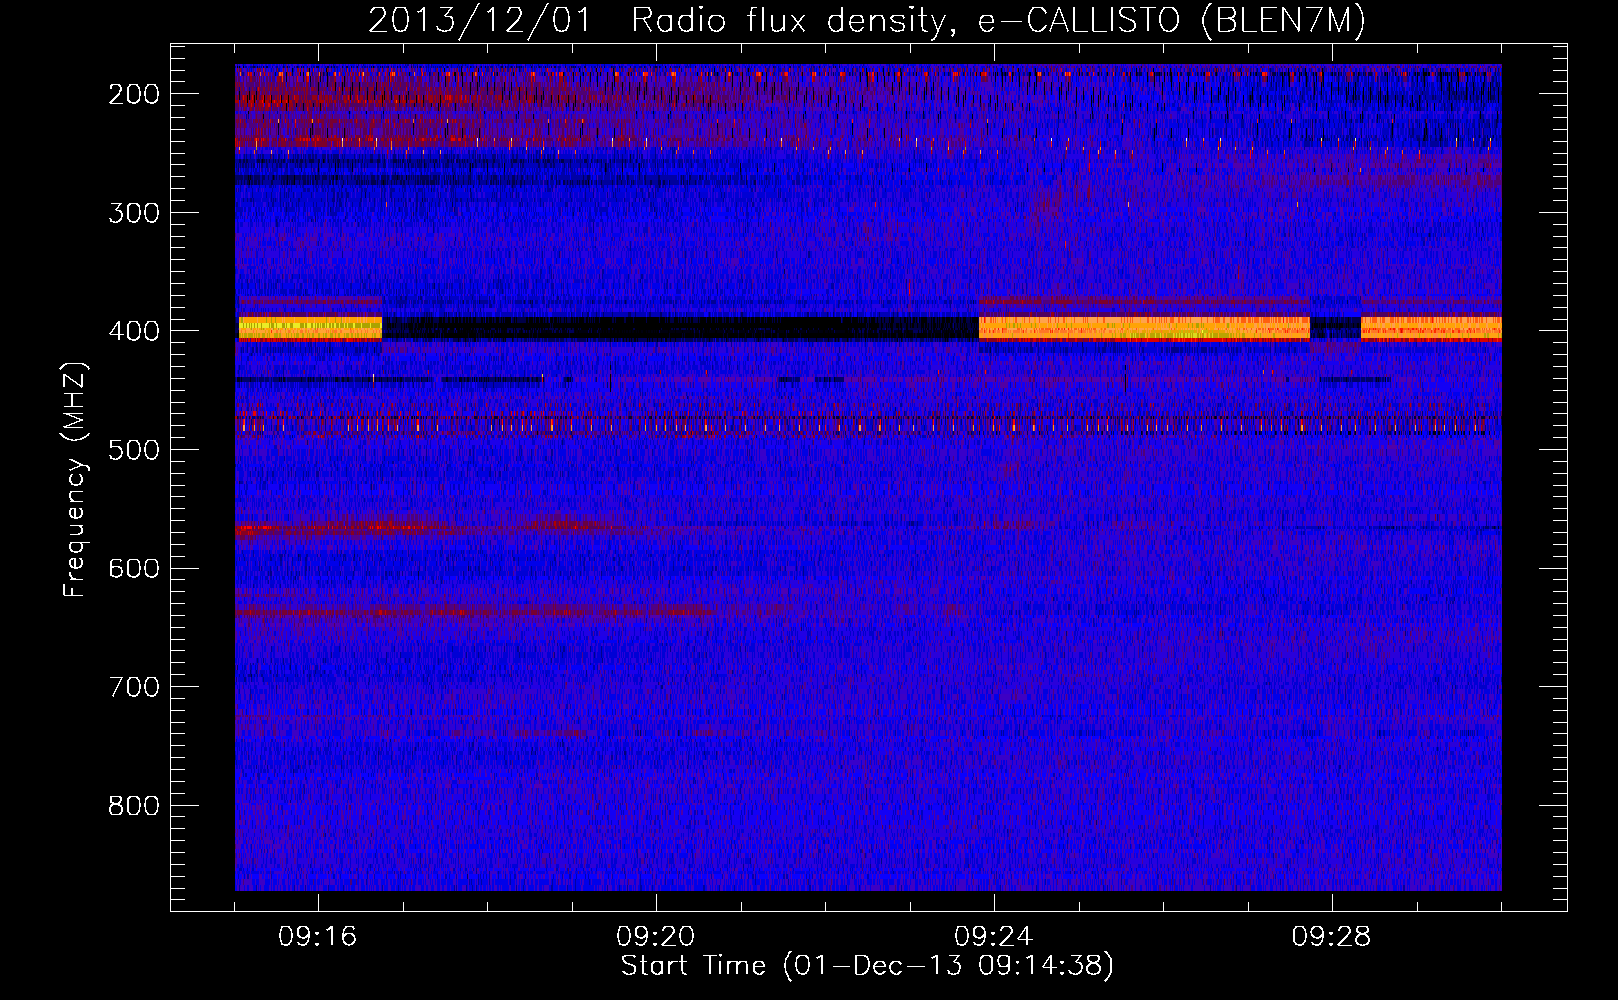Image resolution: width=1618 pixels, height=1000 pixels.
Task: Click the 300 frequency tick label
Action: pyautogui.click(x=133, y=213)
